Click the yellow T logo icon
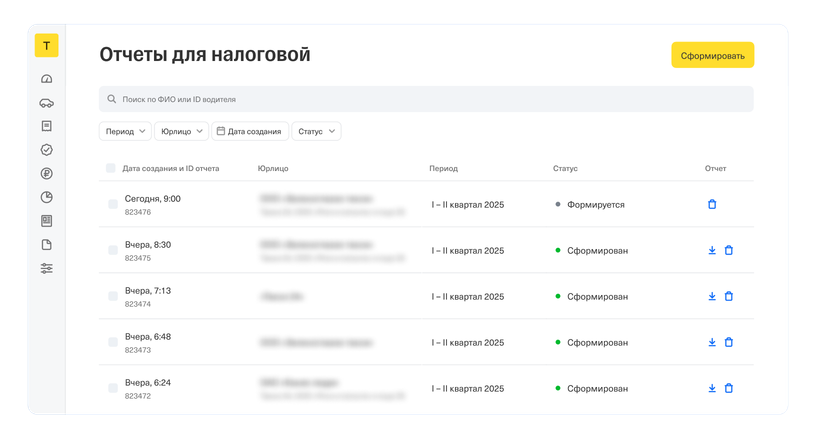Image resolution: width=816 pixels, height=439 pixels. [x=46, y=46]
